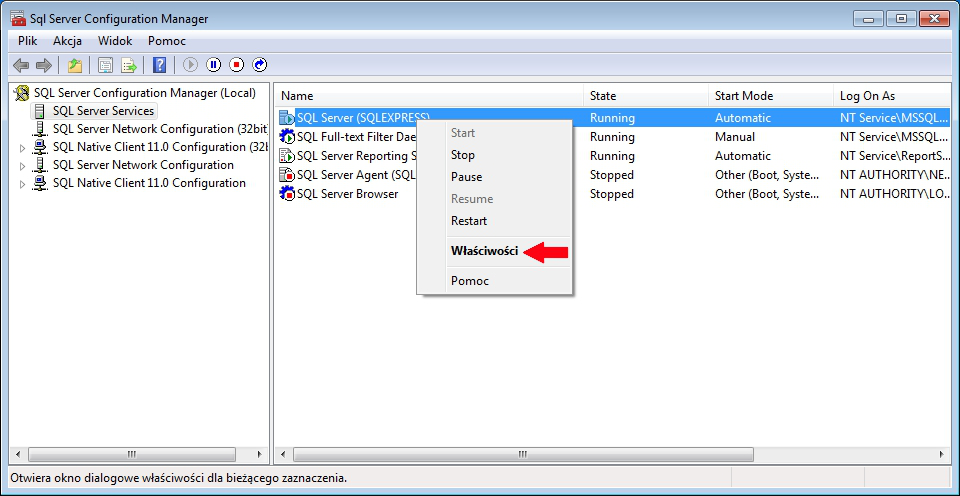Open Help via the question mark icon
Screen dimensions: 960x496
159,65
